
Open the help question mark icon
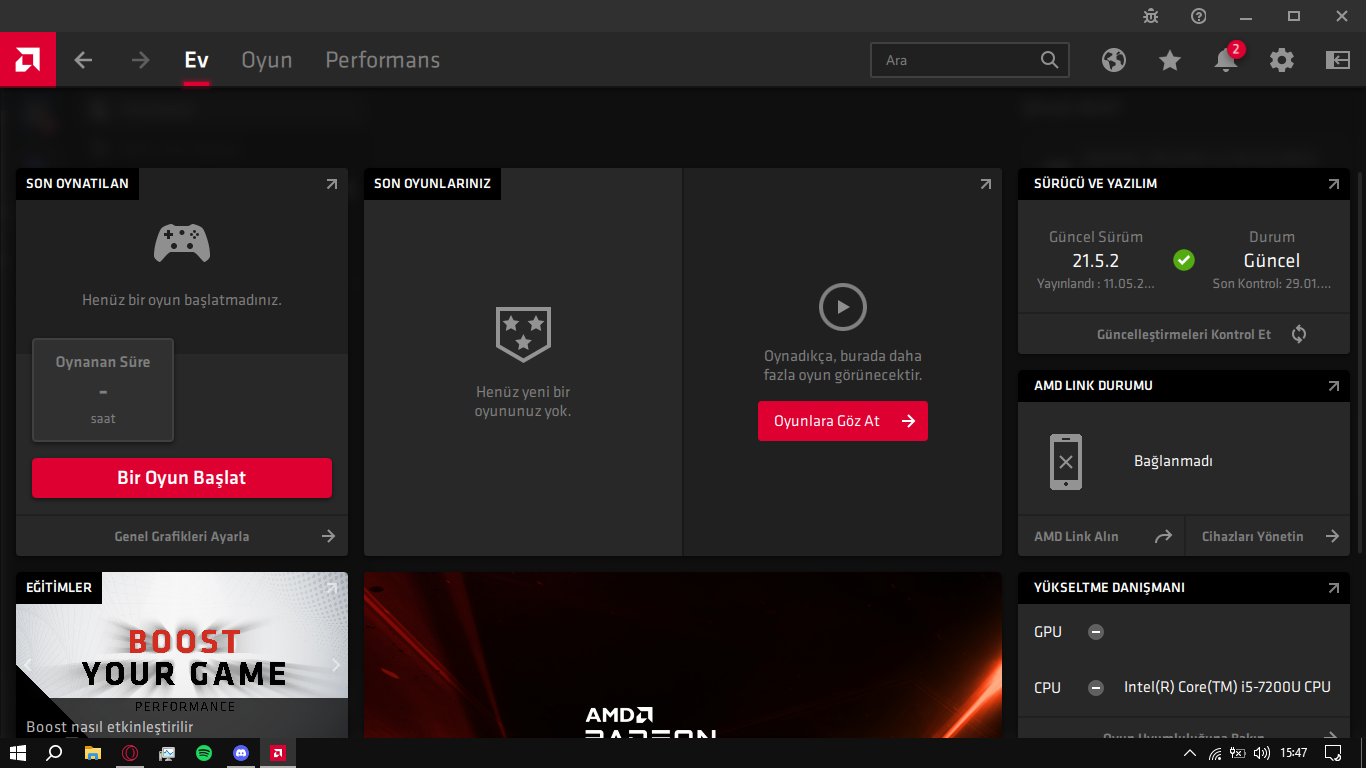(1199, 16)
